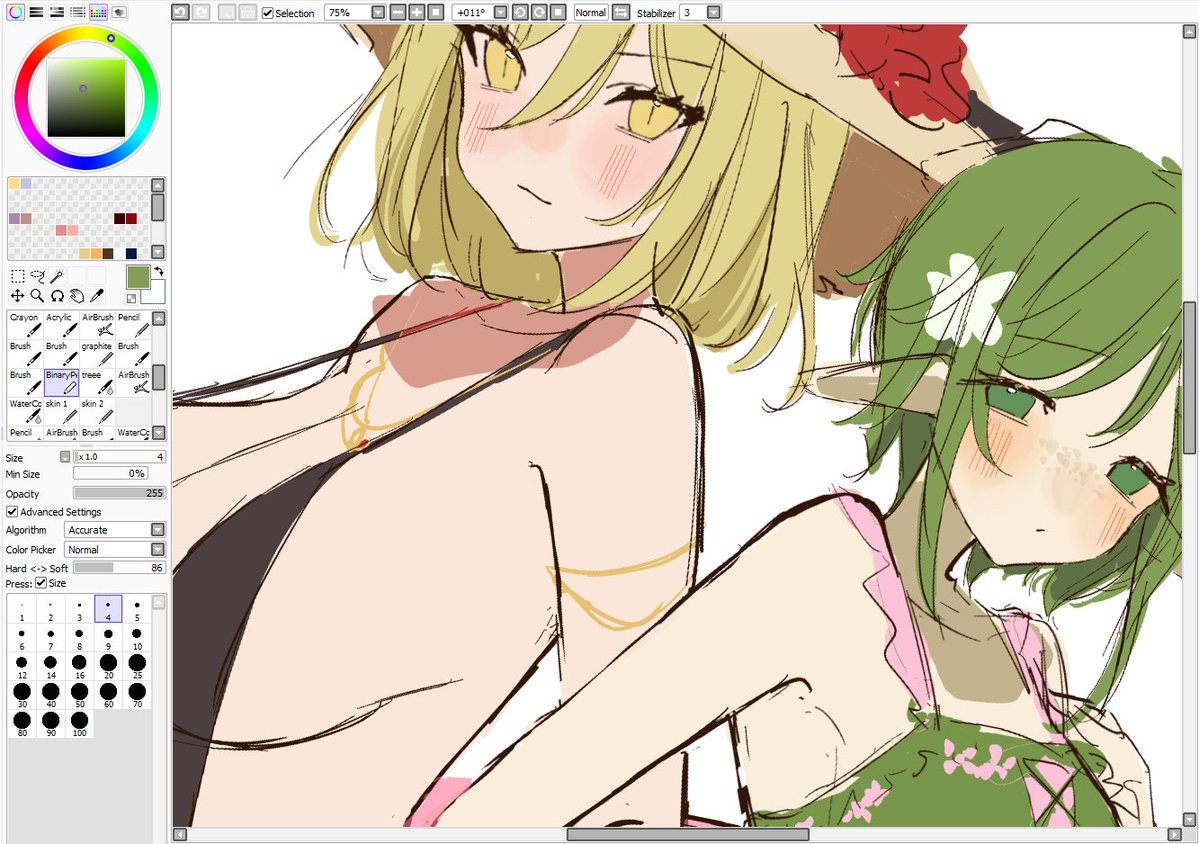The height and width of the screenshot is (844, 1199).
Task: Zoom out with the minus button
Action: click(x=398, y=12)
